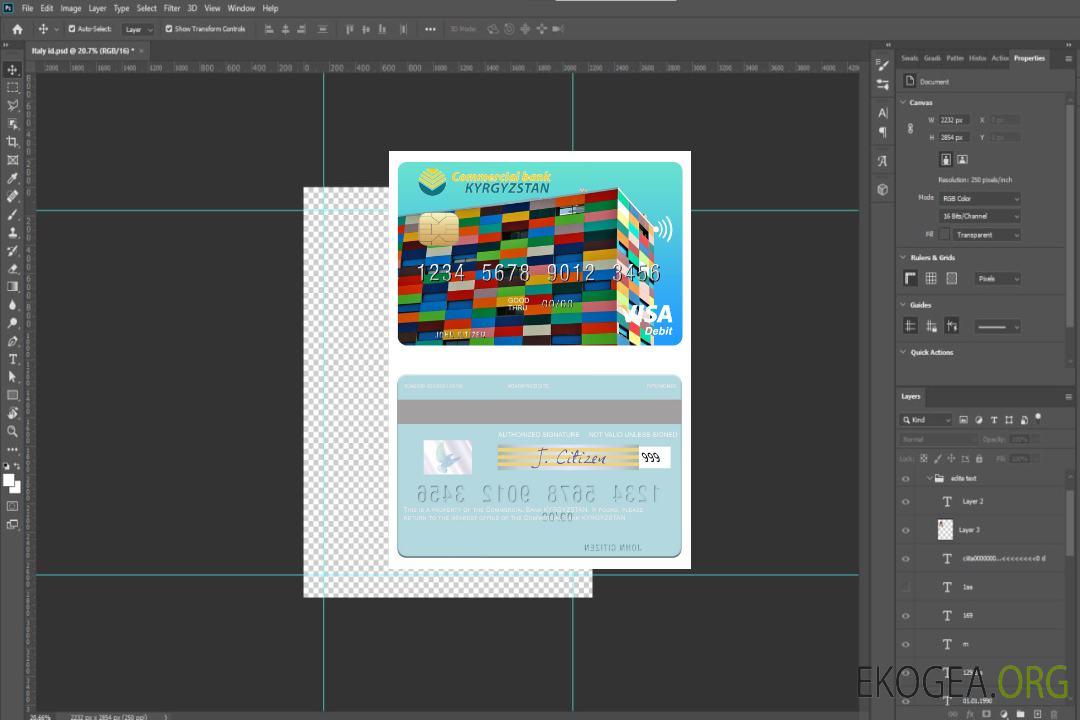1080x720 pixels.
Task: Open the RGB Color mode dropdown
Action: click(x=979, y=198)
